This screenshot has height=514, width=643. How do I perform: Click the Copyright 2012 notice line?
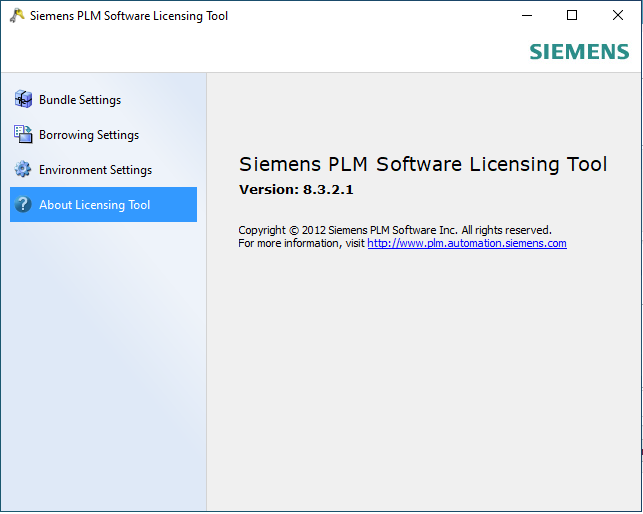[x=394, y=230]
